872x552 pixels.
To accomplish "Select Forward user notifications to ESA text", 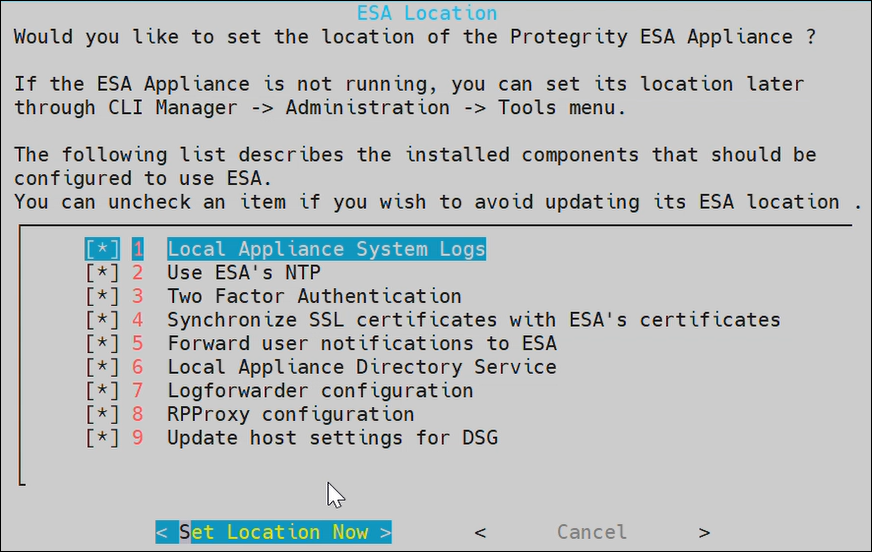I will coord(362,344).
